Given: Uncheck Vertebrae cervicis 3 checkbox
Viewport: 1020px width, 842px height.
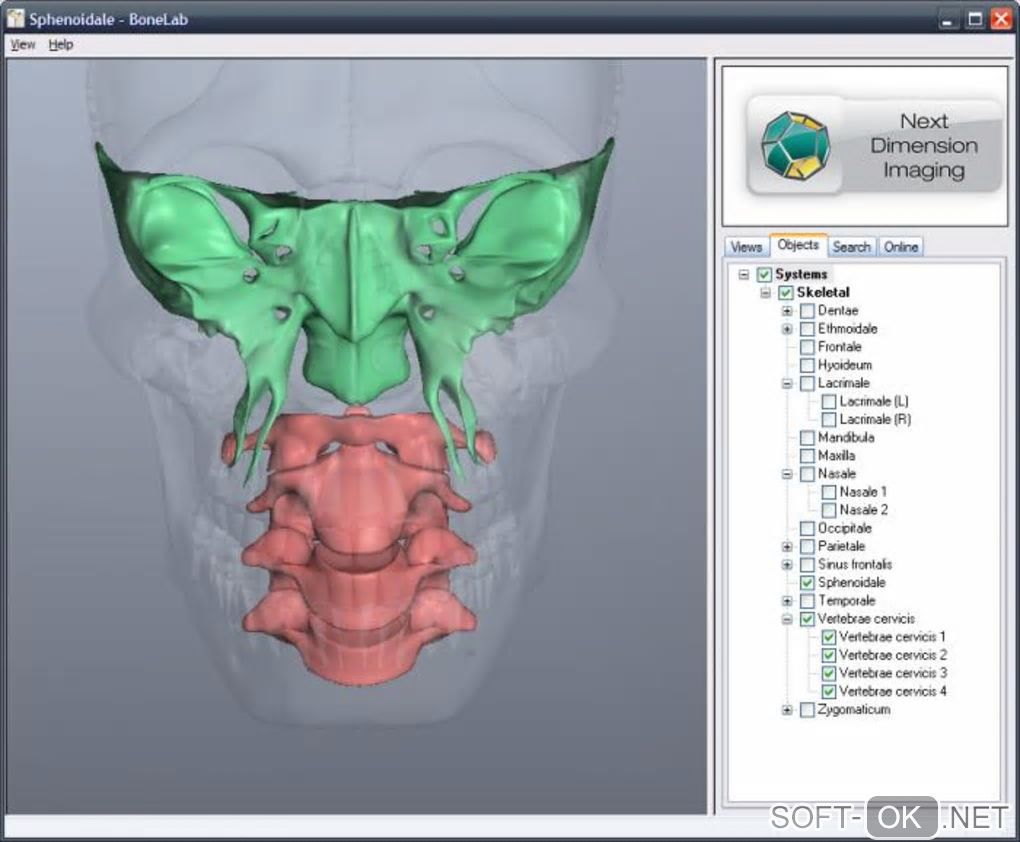Looking at the screenshot, I should coord(828,673).
